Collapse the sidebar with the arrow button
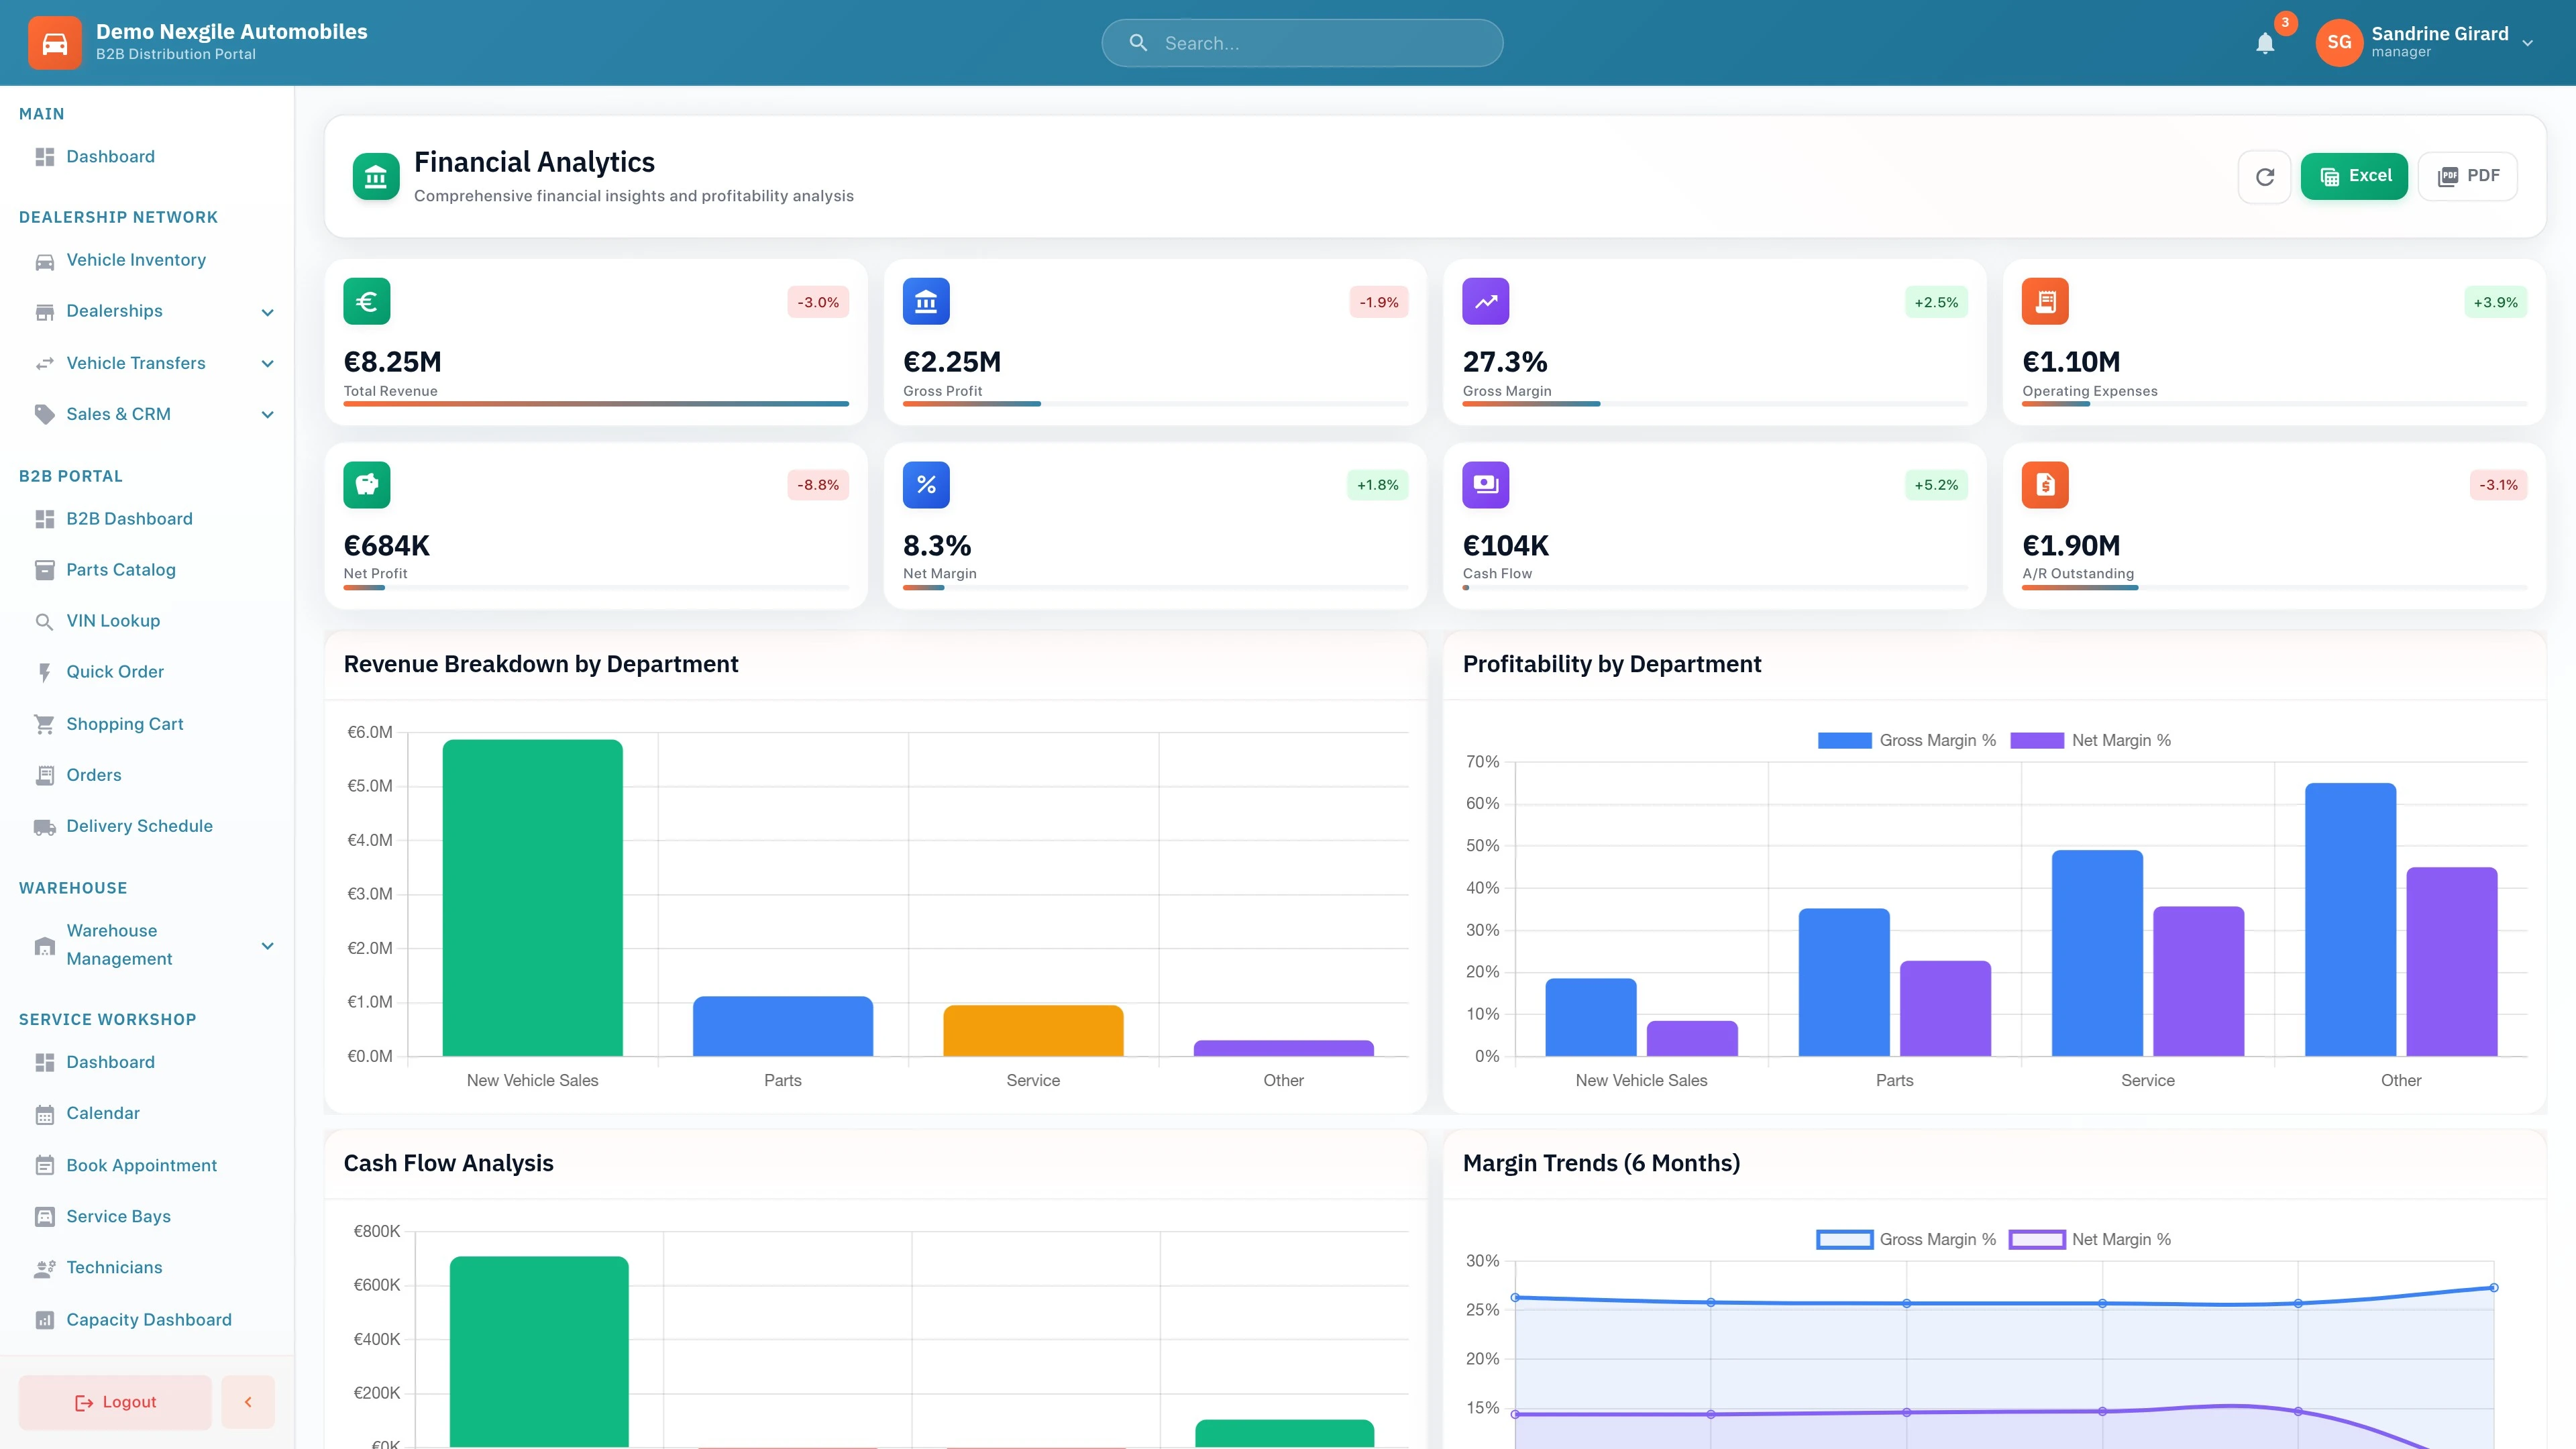This screenshot has height=1449, width=2576. 248,1402
